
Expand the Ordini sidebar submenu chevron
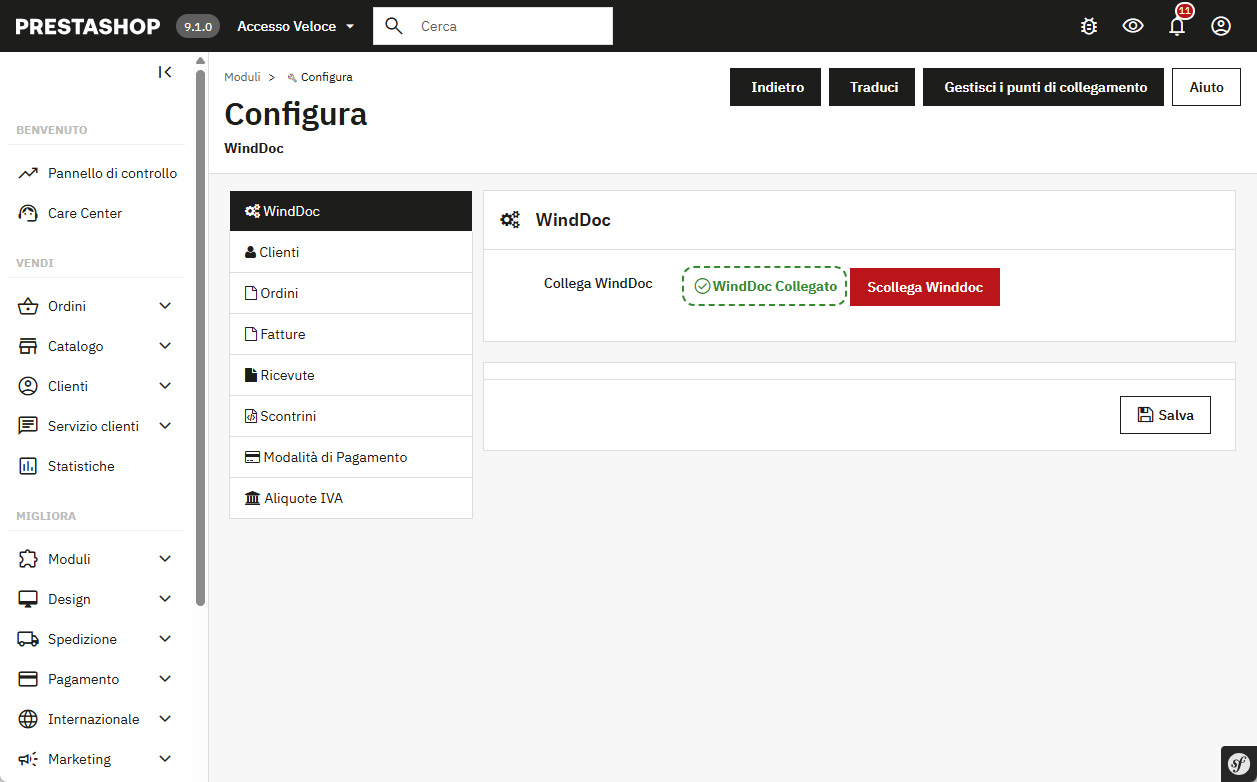[x=165, y=306]
